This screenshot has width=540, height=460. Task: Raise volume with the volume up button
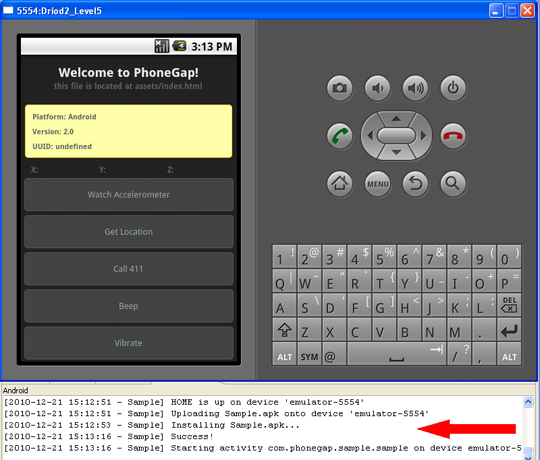(x=415, y=88)
